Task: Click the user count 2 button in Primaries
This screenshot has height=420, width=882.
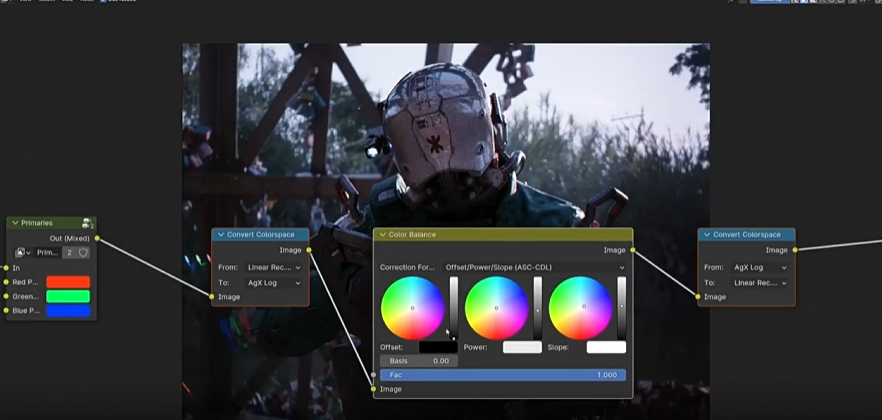Action: (x=69, y=253)
